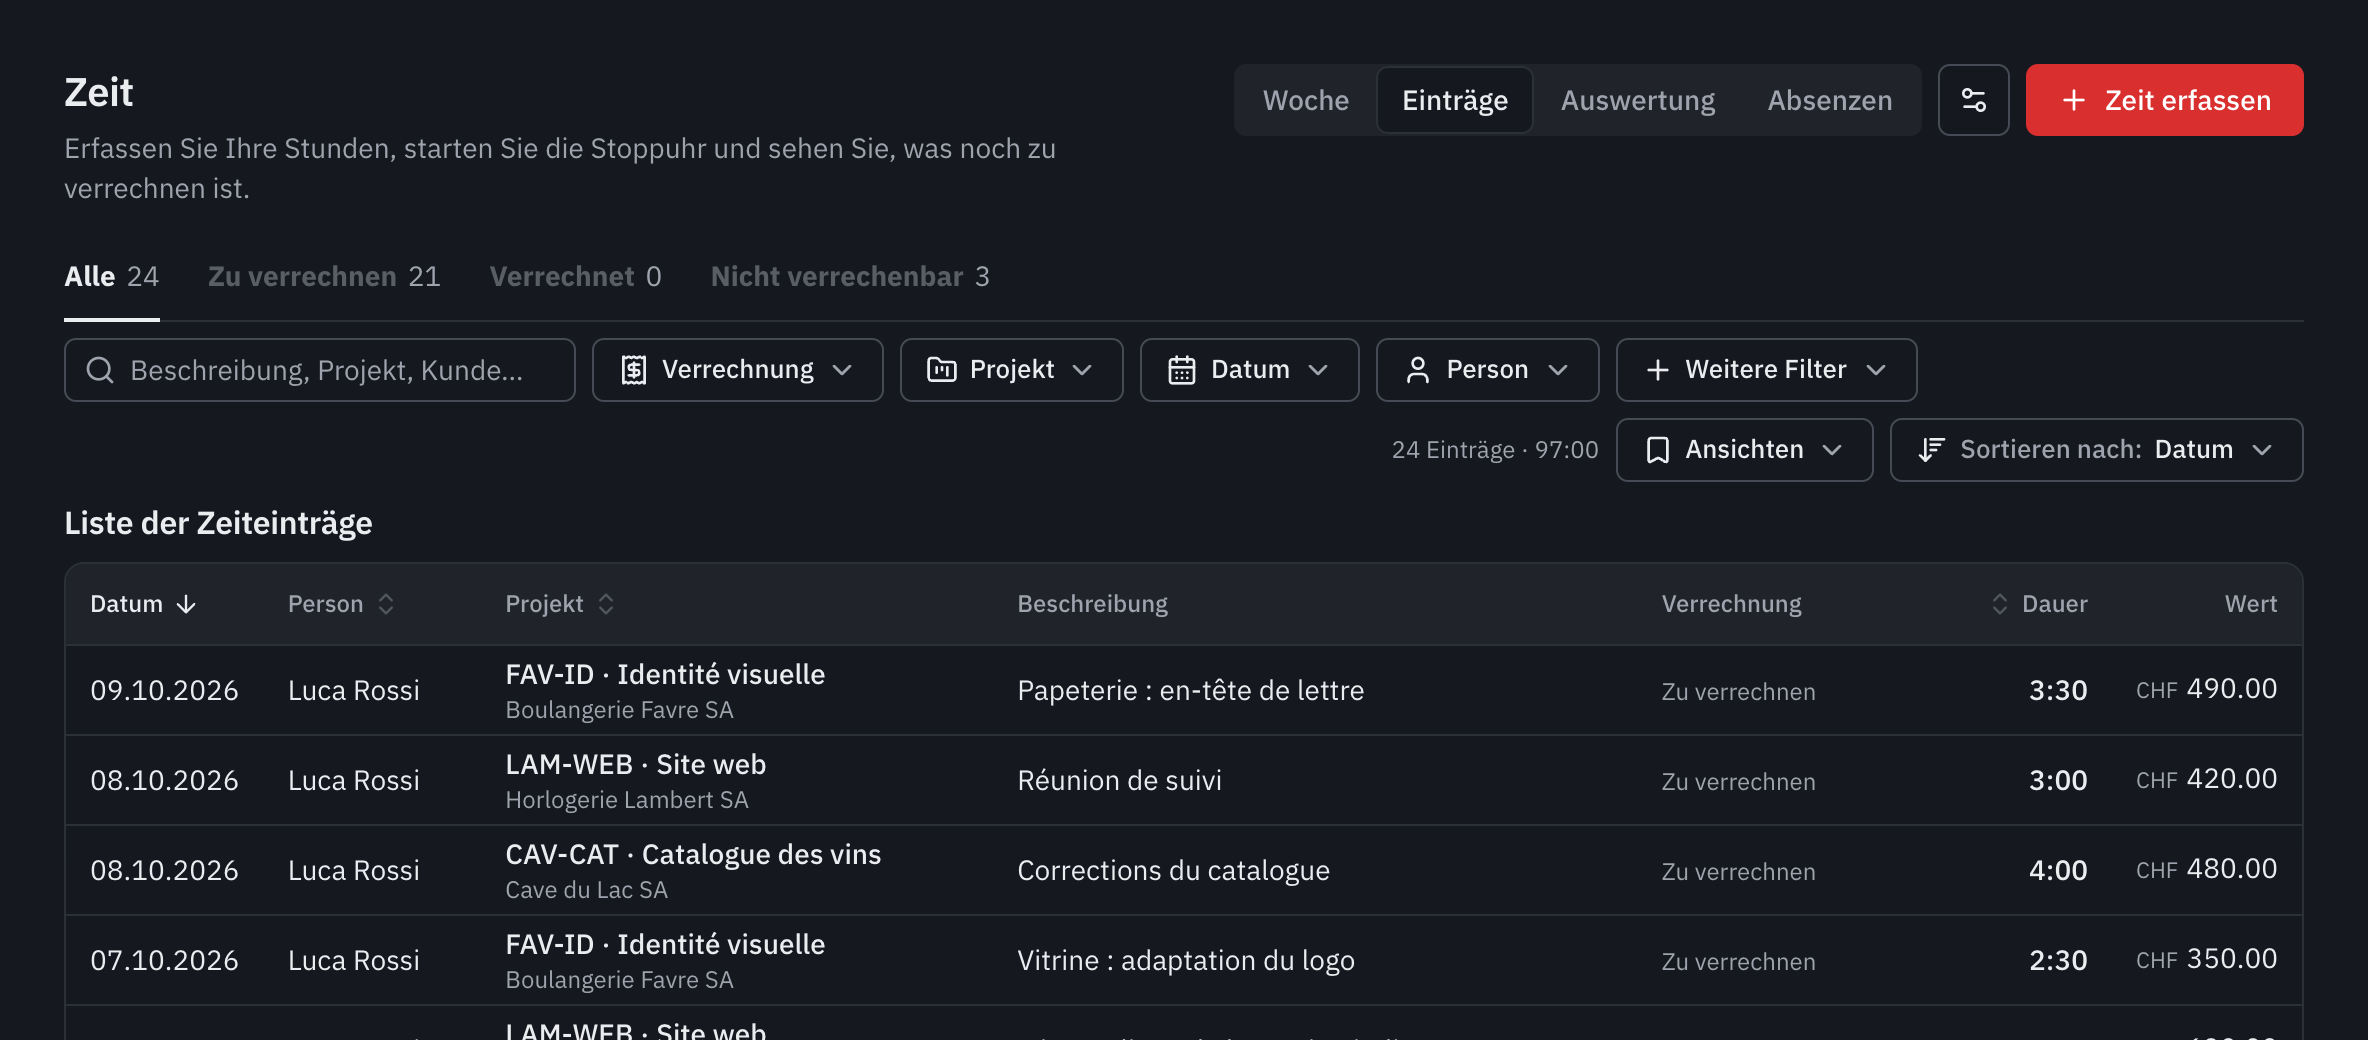Toggle sort arrows beside Dauer column
This screenshot has width=2368, height=1040.
coord(2000,604)
